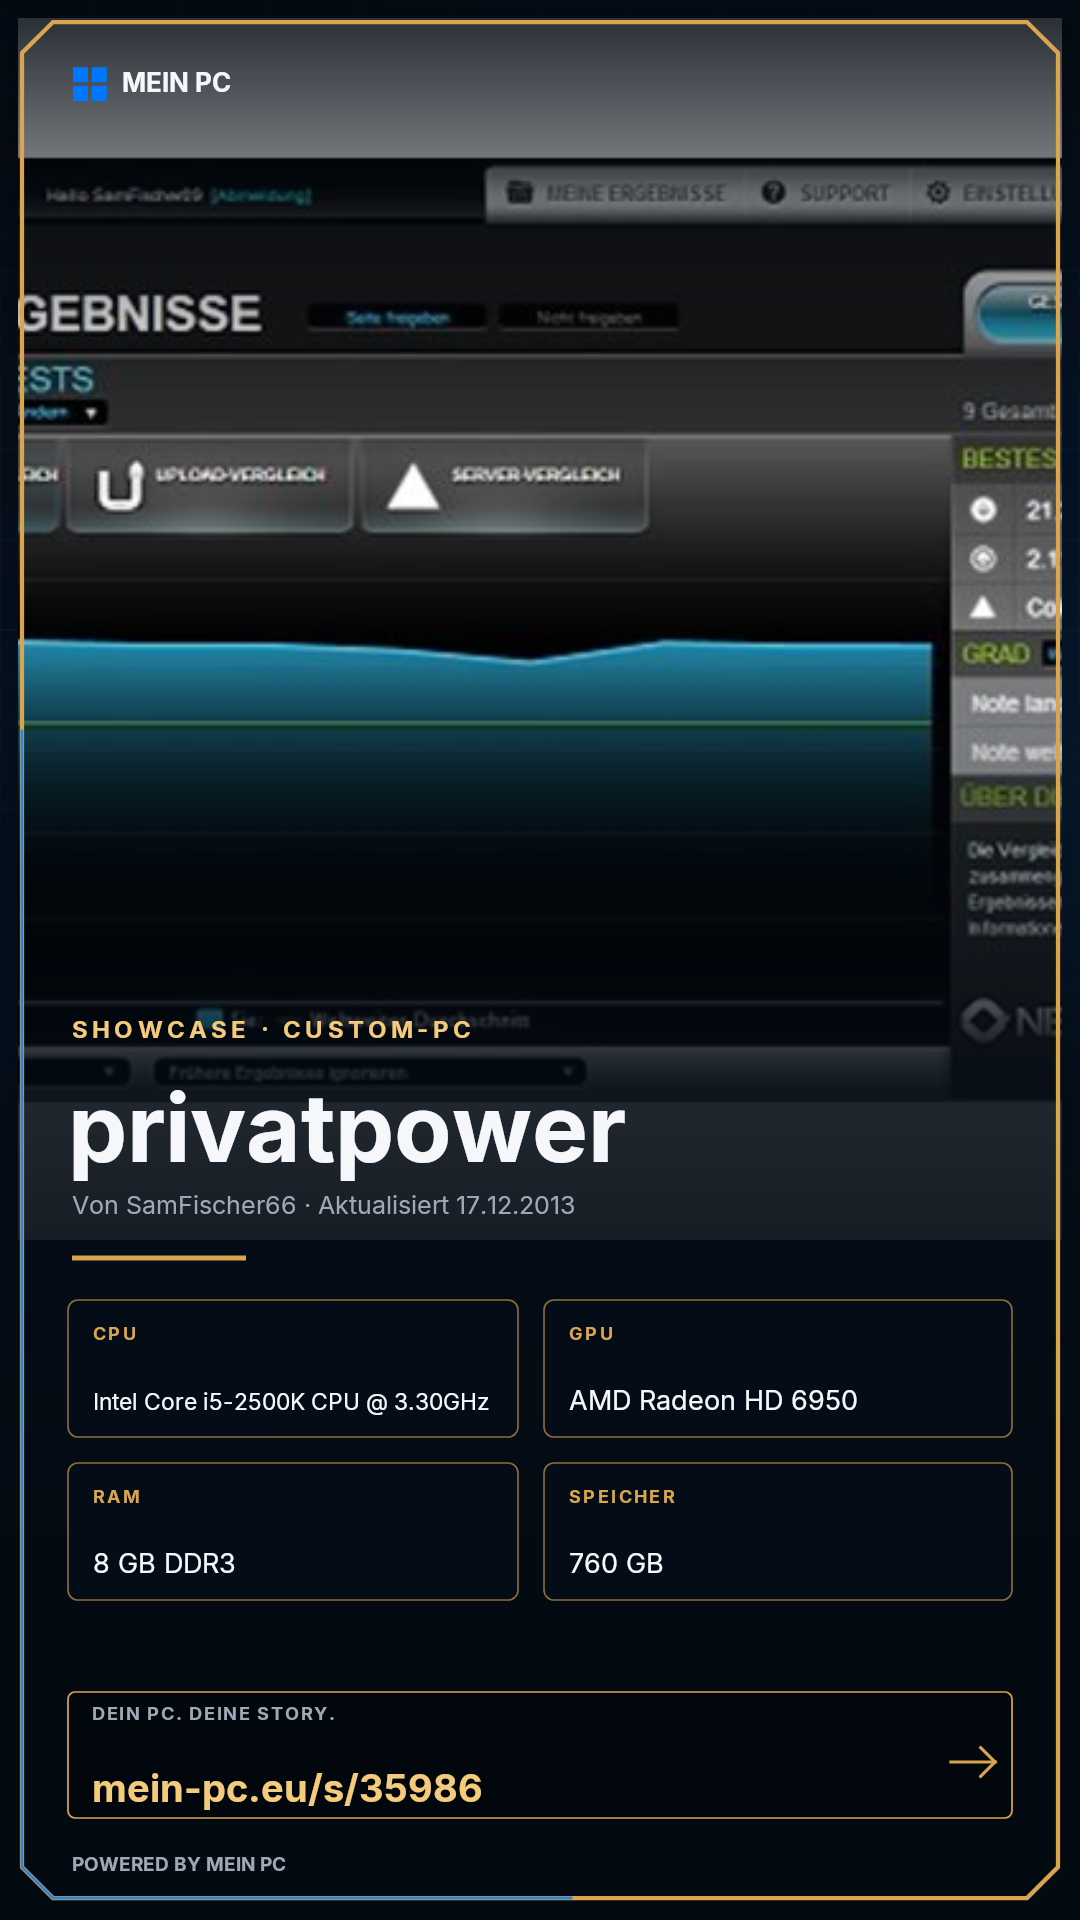Click the download circle icon beside 21

point(983,510)
